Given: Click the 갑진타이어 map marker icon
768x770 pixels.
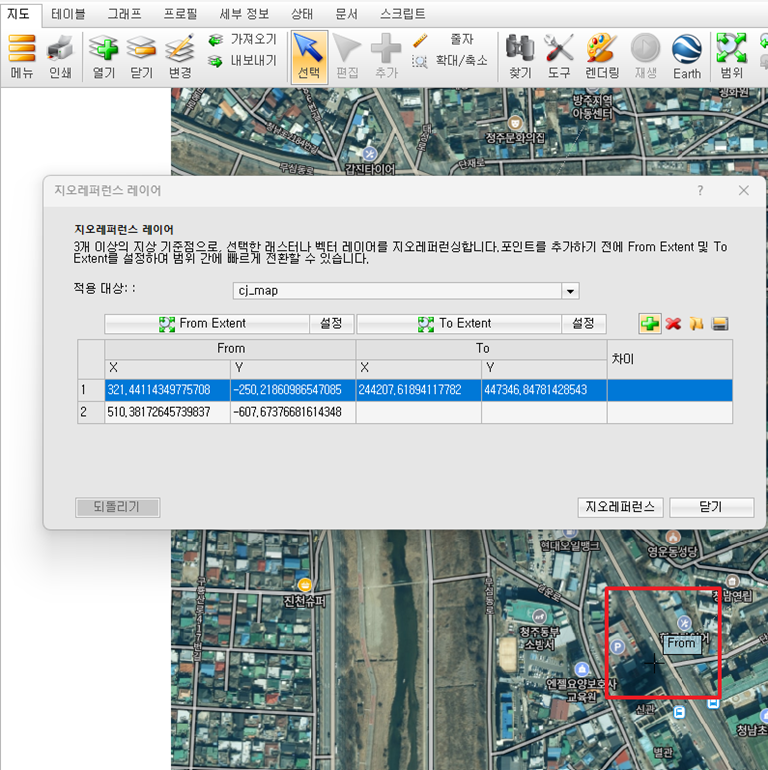Looking at the screenshot, I should (x=369, y=154).
